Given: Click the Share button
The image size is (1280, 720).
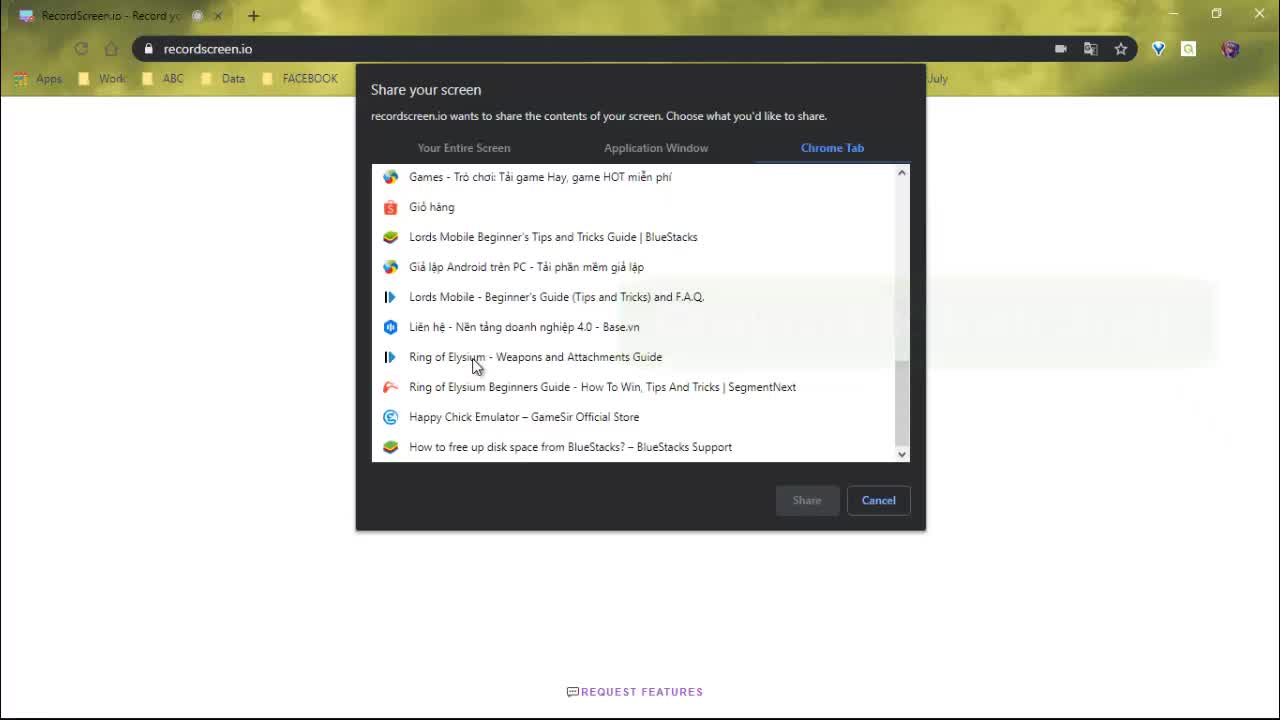Looking at the screenshot, I should pyautogui.click(x=807, y=501).
